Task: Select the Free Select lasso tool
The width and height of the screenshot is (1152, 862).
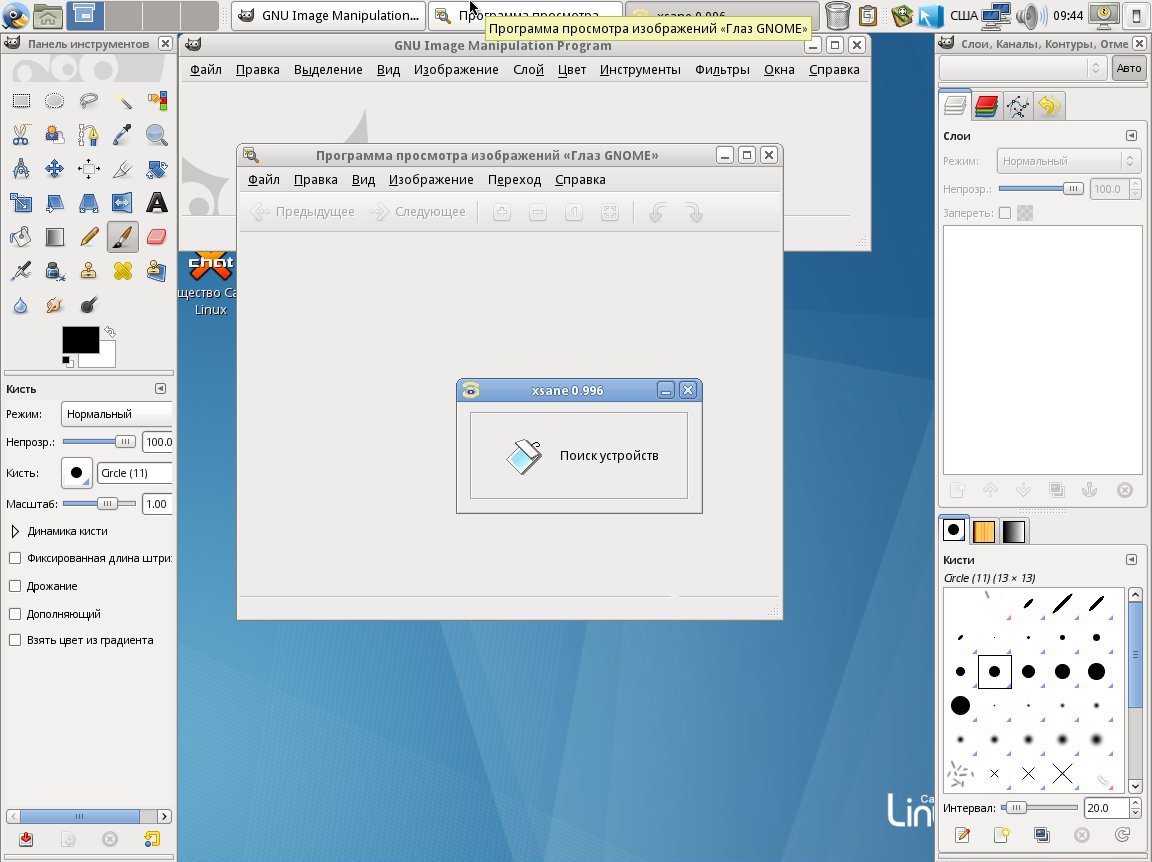Action: pyautogui.click(x=89, y=100)
